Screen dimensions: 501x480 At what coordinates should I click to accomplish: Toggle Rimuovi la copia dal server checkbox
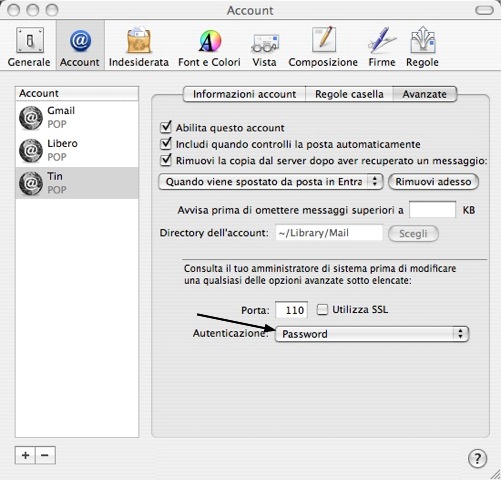click(x=166, y=160)
